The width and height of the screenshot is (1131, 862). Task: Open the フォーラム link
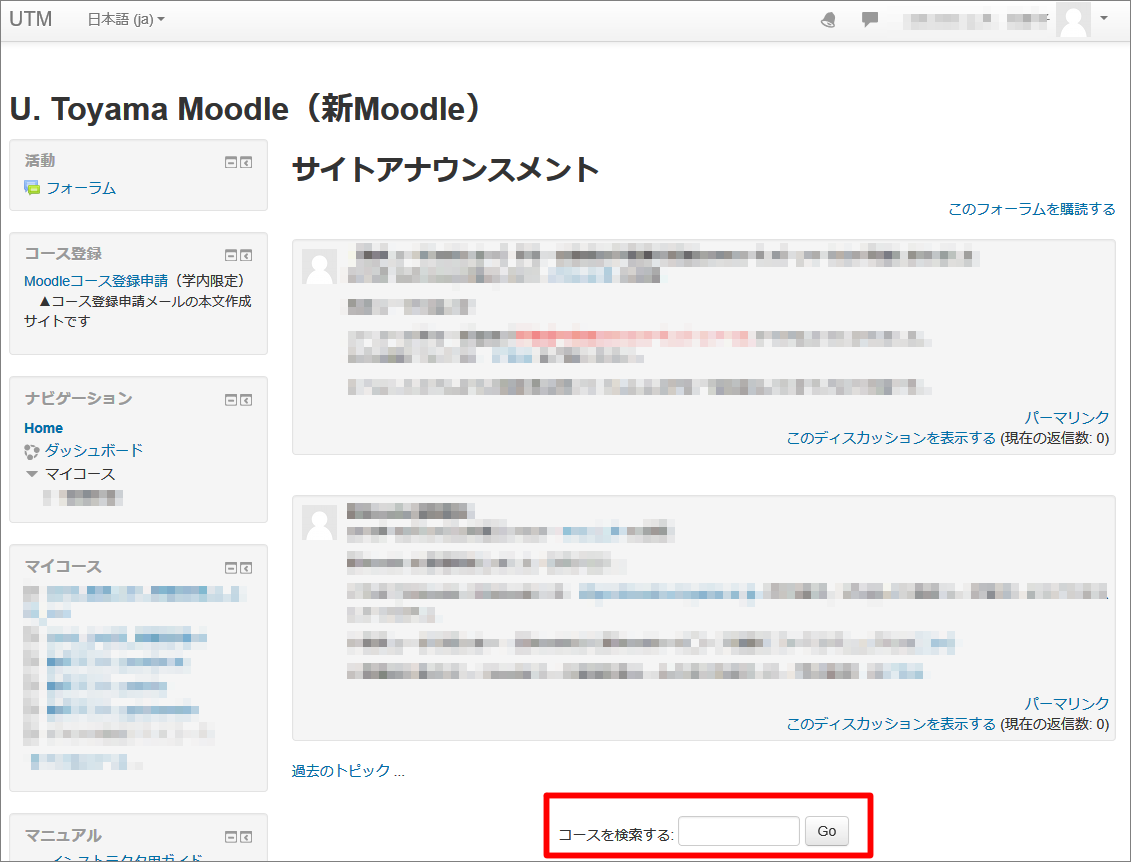pos(81,188)
